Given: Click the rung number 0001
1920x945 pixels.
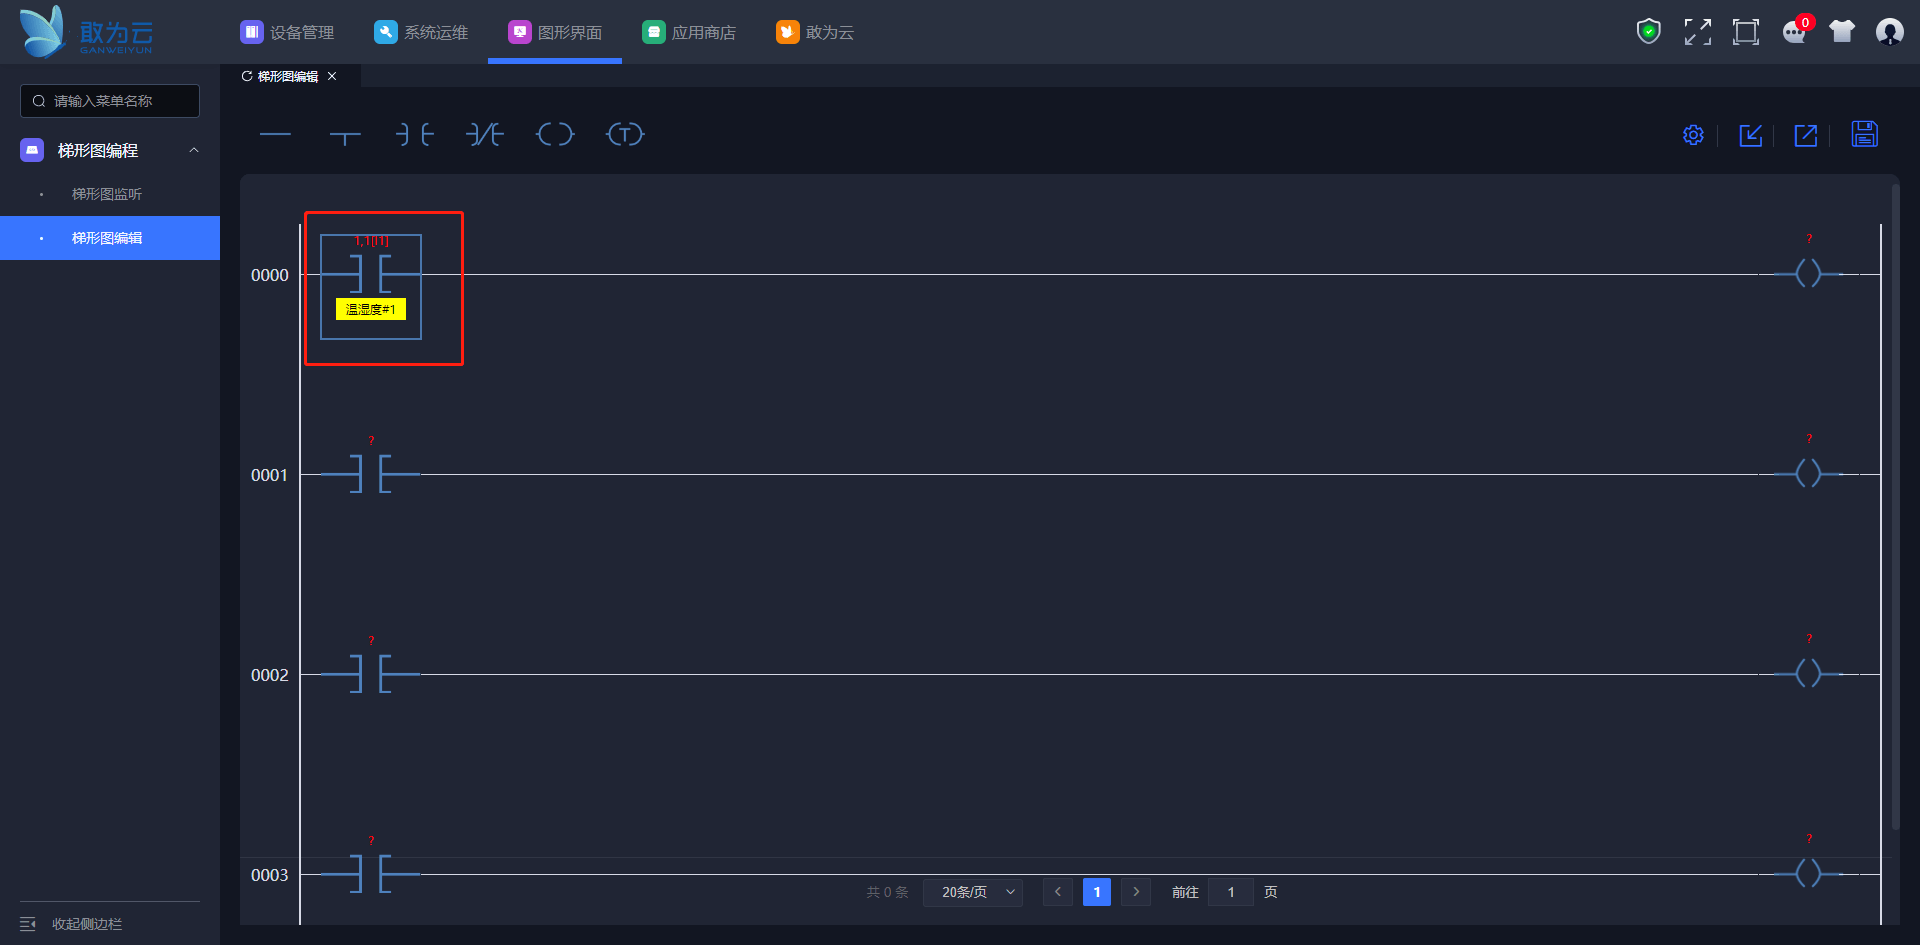Looking at the screenshot, I should pyautogui.click(x=270, y=475).
